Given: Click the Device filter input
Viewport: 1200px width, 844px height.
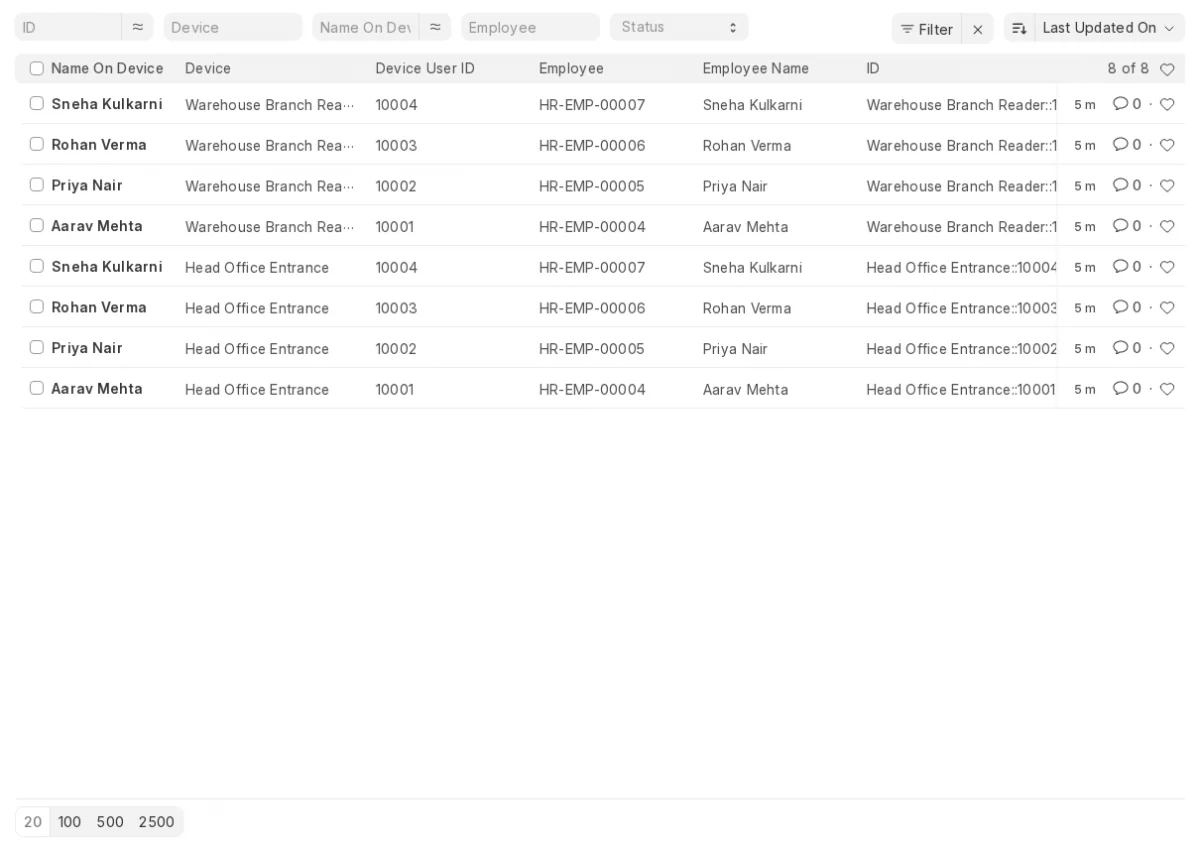Looking at the screenshot, I should pyautogui.click(x=233, y=27).
